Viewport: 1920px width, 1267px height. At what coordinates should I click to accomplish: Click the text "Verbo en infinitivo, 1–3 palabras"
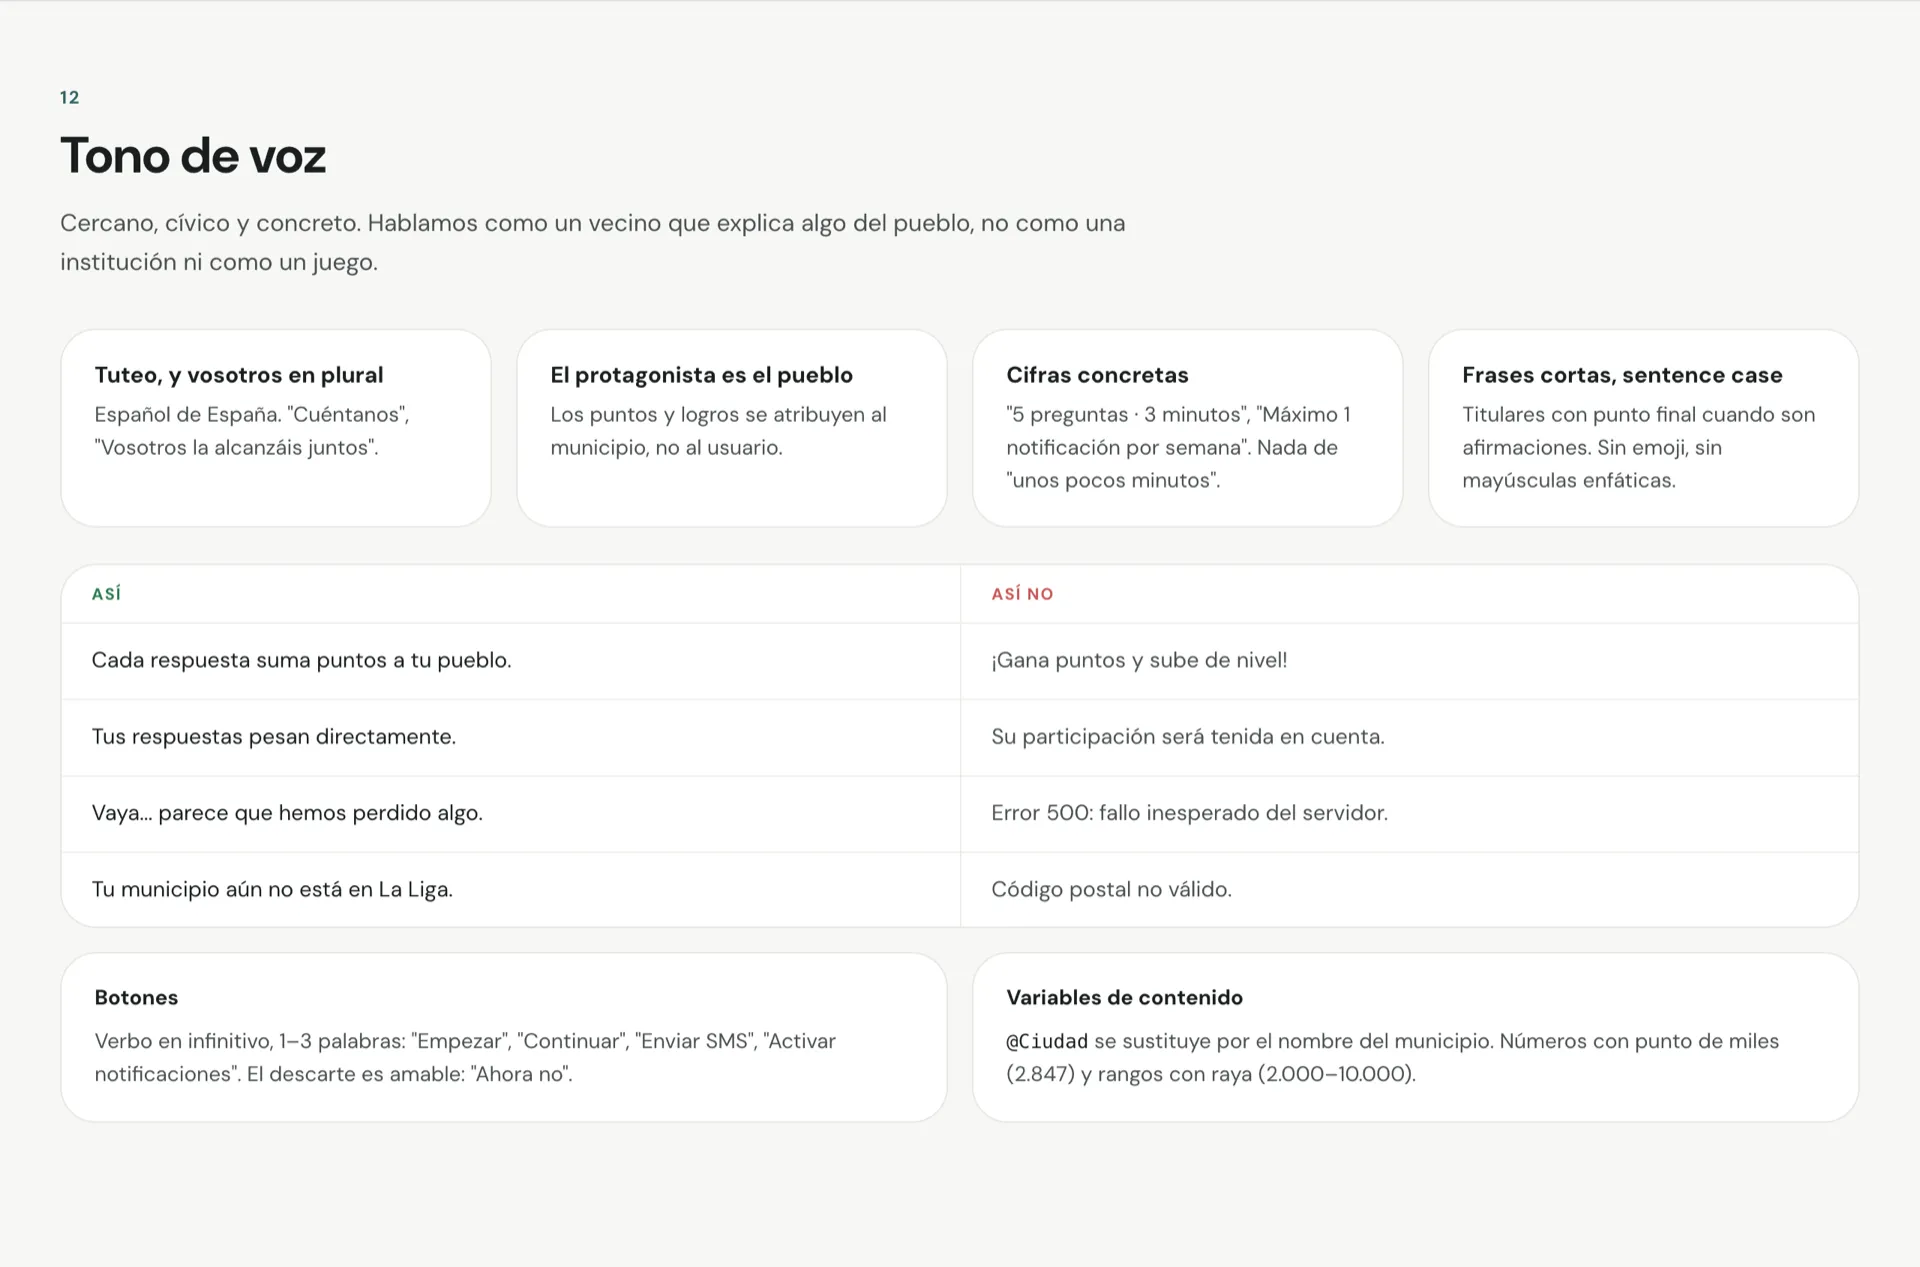point(249,1041)
